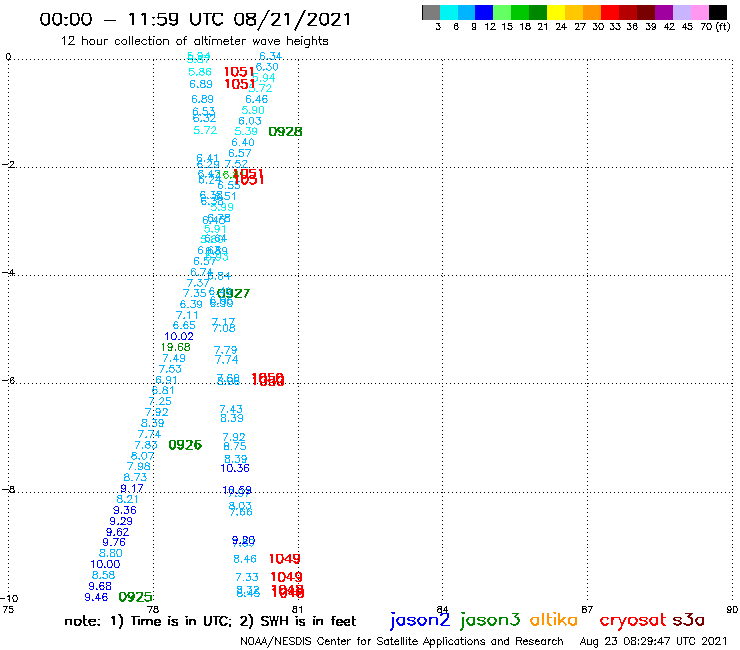Click the 8.46 wave height value
This screenshot has height=650, width=740.
pos(245,559)
